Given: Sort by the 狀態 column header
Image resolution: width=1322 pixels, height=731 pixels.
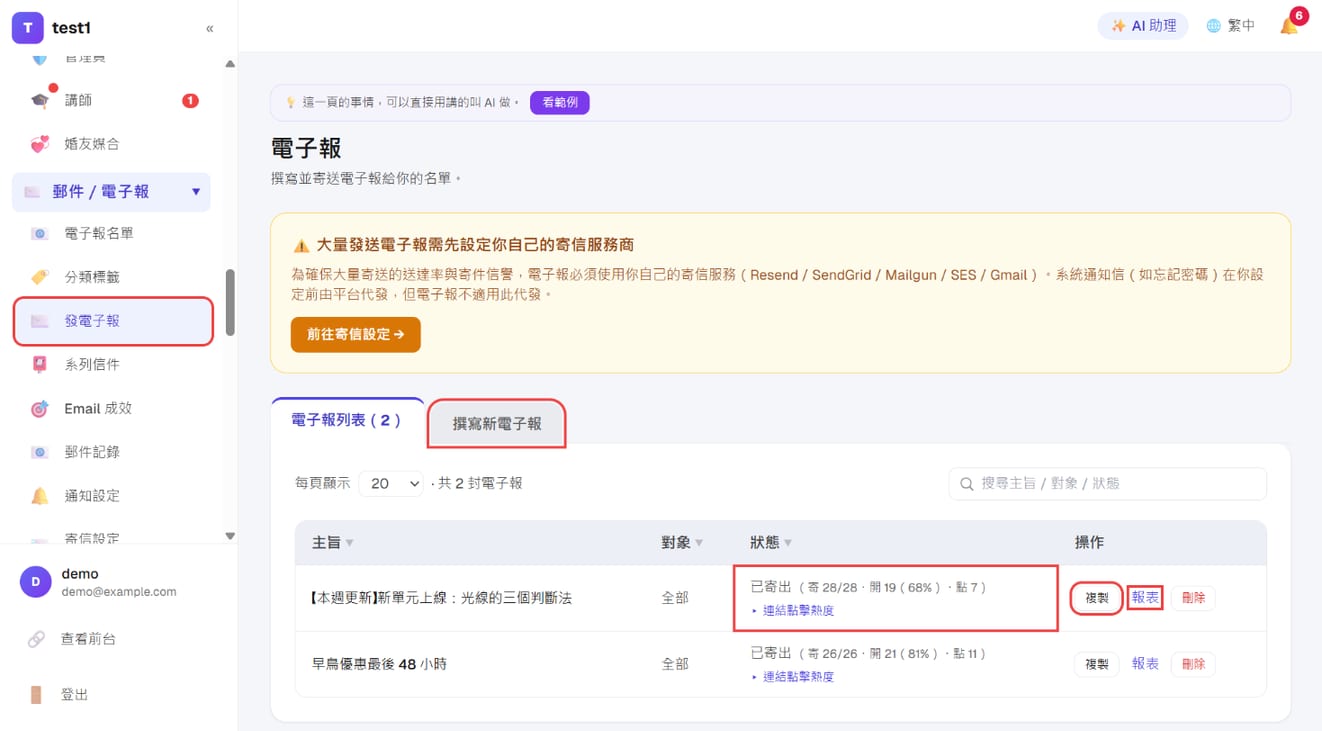Looking at the screenshot, I should pyautogui.click(x=771, y=543).
